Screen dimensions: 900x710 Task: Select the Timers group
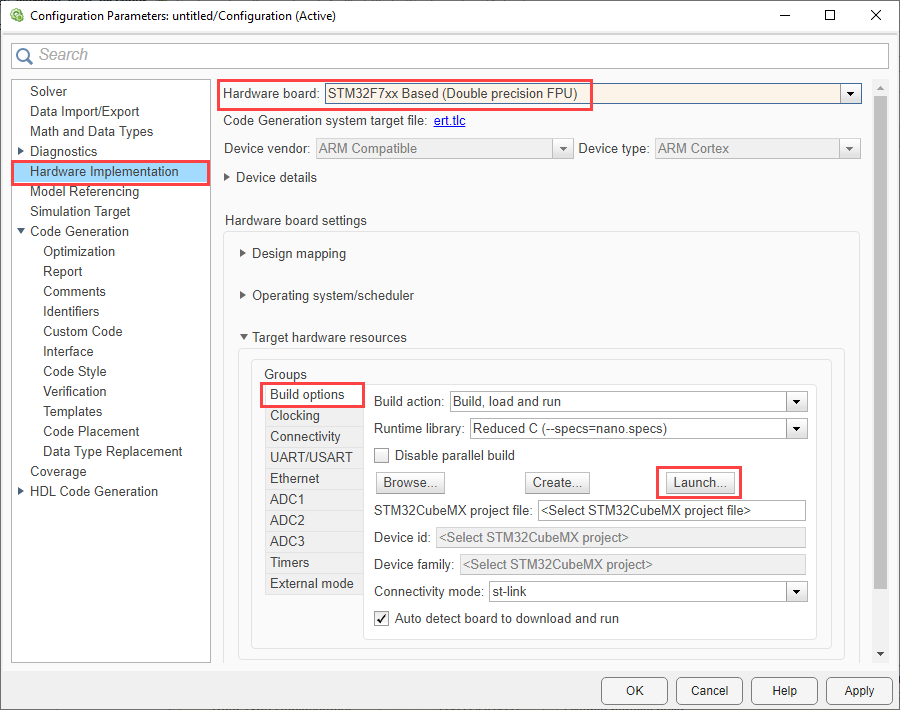(x=289, y=562)
